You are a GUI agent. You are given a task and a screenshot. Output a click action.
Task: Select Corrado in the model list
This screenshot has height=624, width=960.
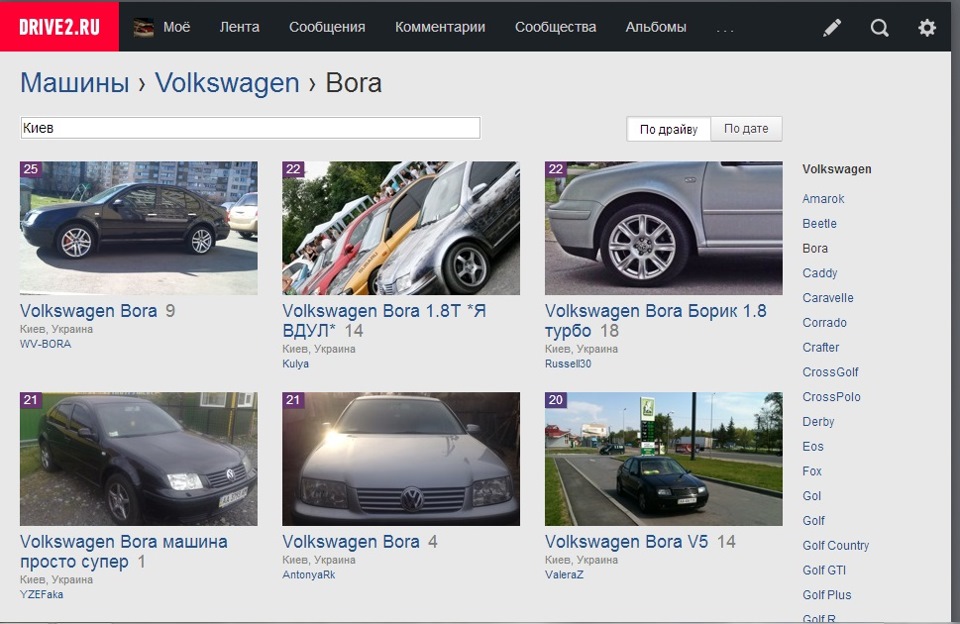coord(825,323)
